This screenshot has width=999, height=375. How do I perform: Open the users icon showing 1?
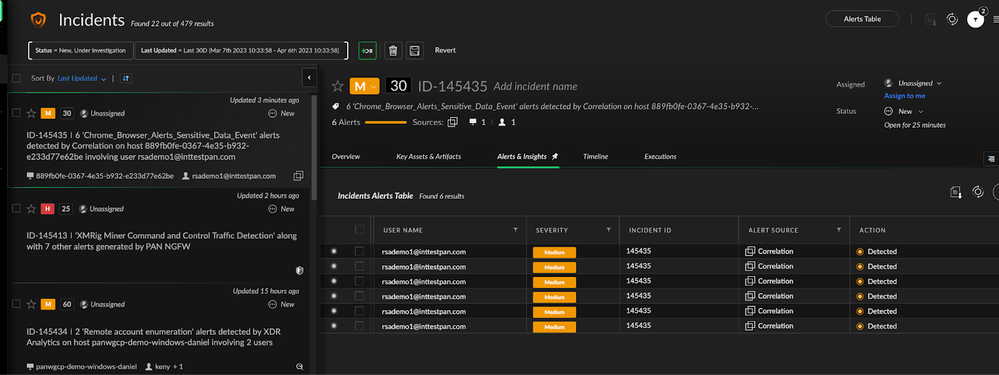(x=503, y=122)
